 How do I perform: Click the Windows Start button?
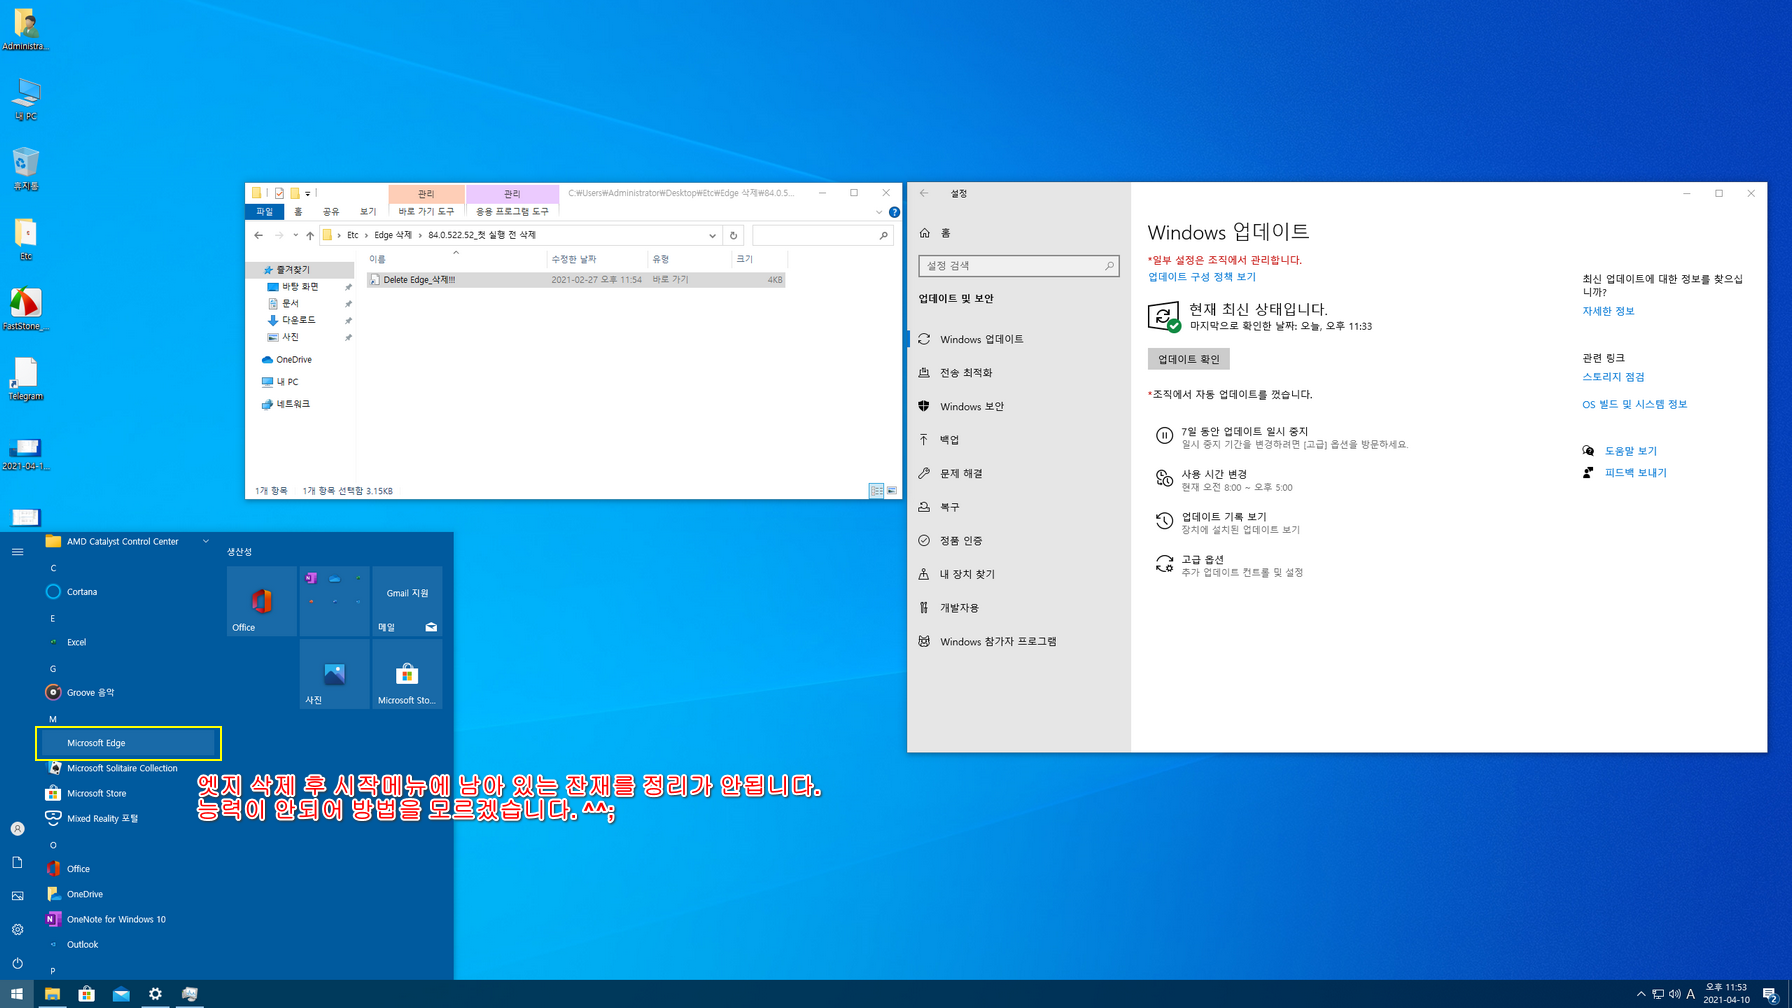(17, 994)
